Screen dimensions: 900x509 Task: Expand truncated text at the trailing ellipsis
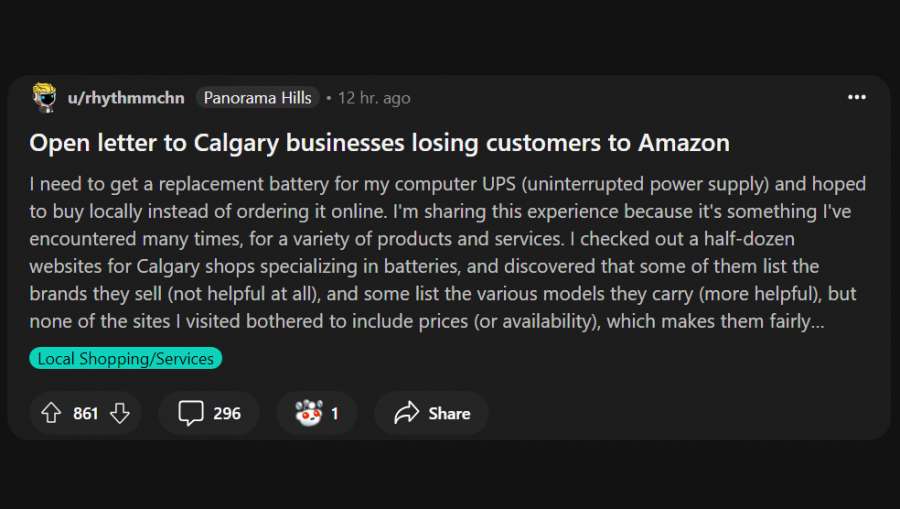818,322
